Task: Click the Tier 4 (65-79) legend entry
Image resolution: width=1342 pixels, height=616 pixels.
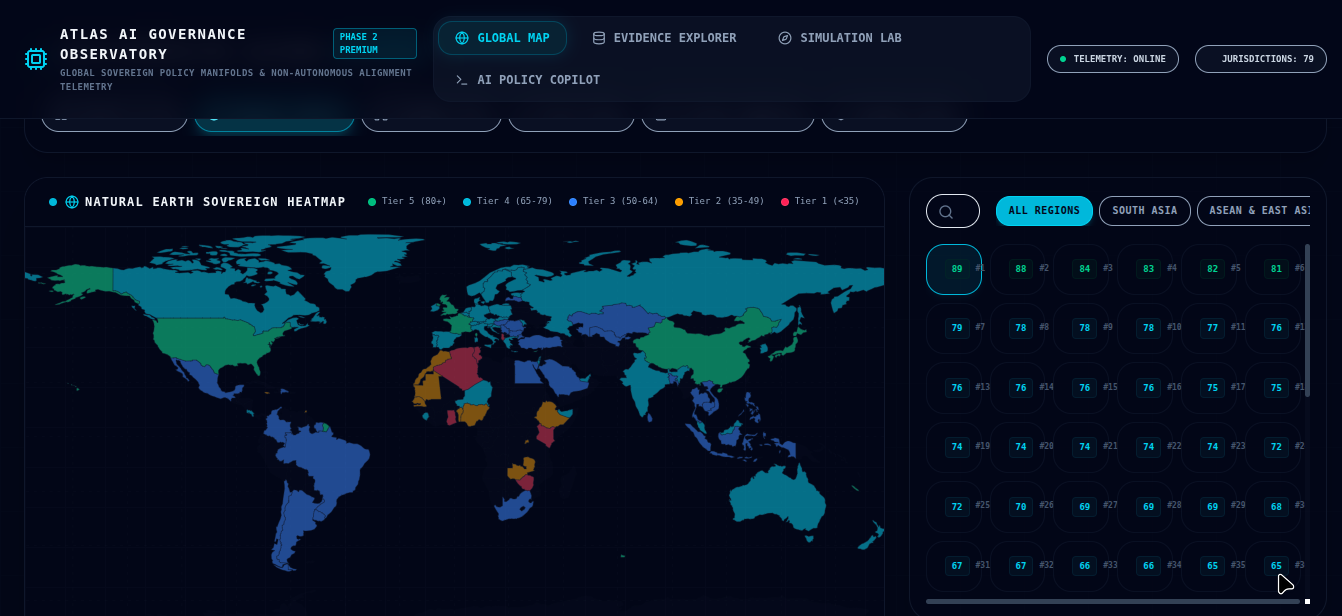Action: 508,202
